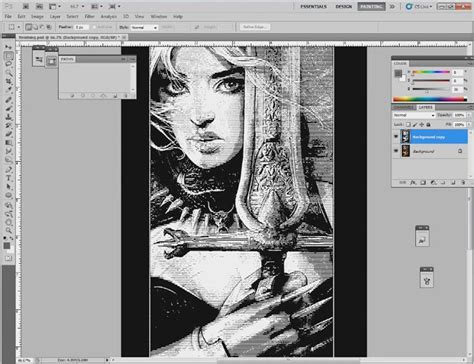Open the Window menu
The image size is (474, 364).
pyautogui.click(x=159, y=16)
